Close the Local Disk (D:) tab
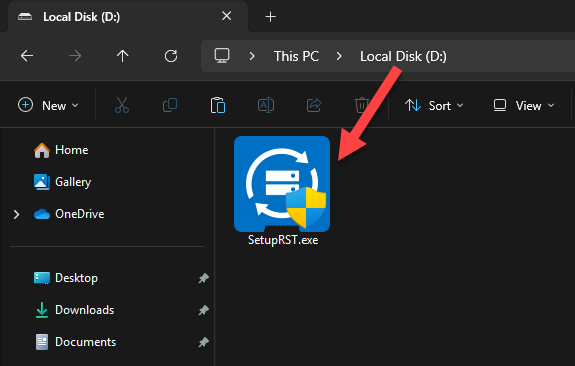 pos(227,16)
